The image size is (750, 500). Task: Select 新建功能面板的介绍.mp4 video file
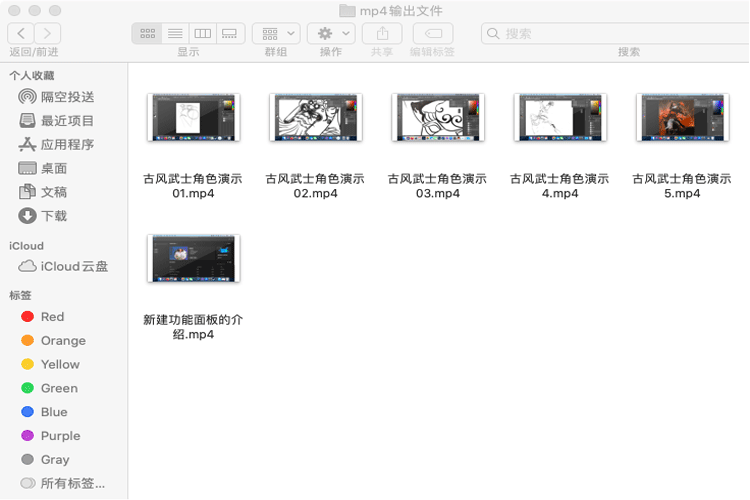tap(193, 258)
